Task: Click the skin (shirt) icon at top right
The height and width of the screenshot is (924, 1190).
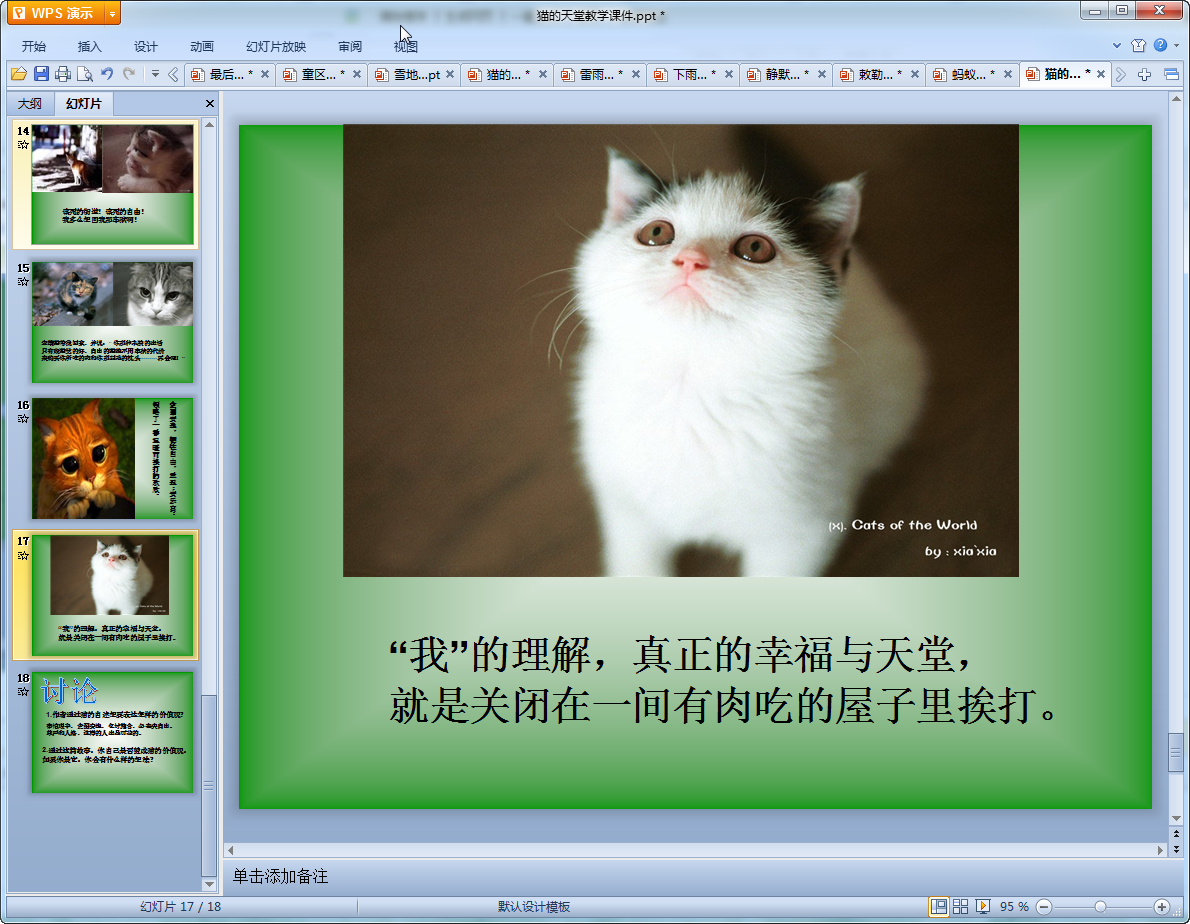Action: coord(1138,46)
